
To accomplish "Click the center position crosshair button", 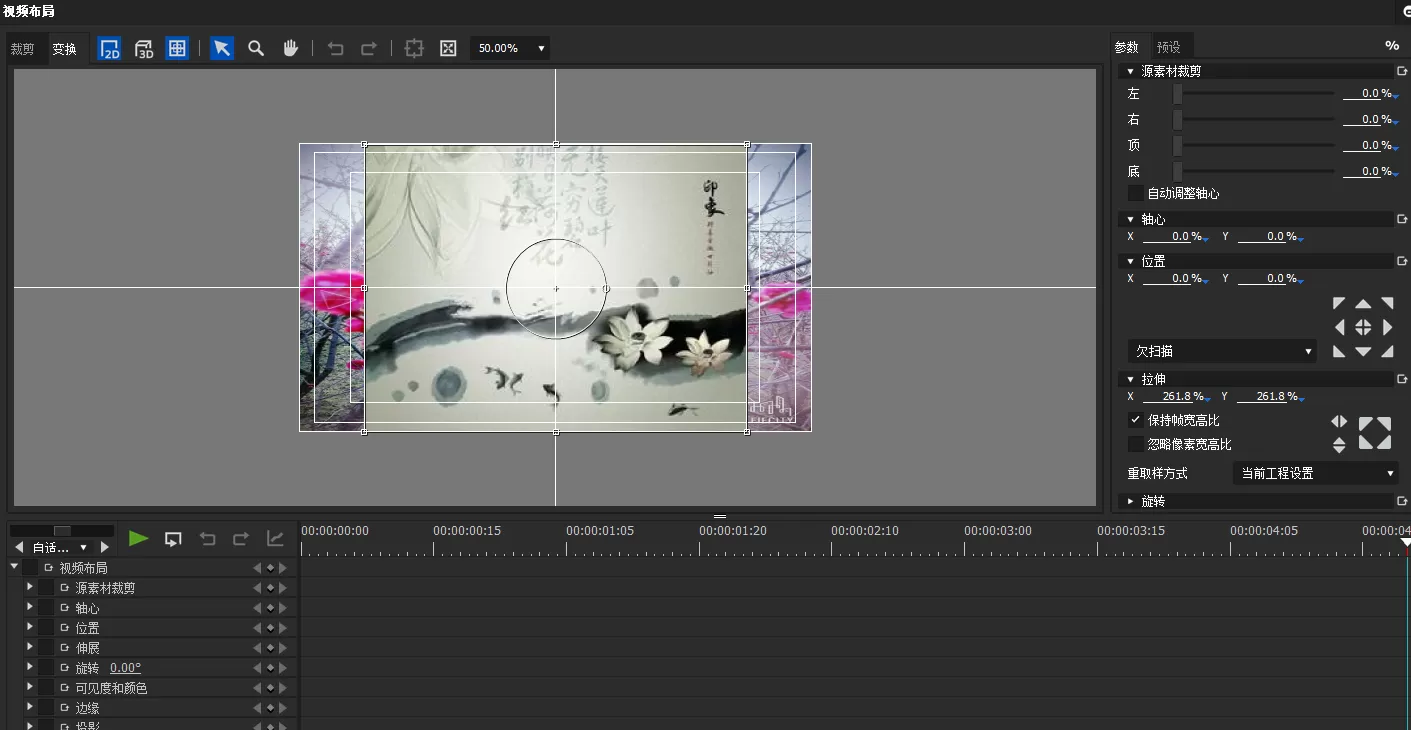I will click(1363, 327).
